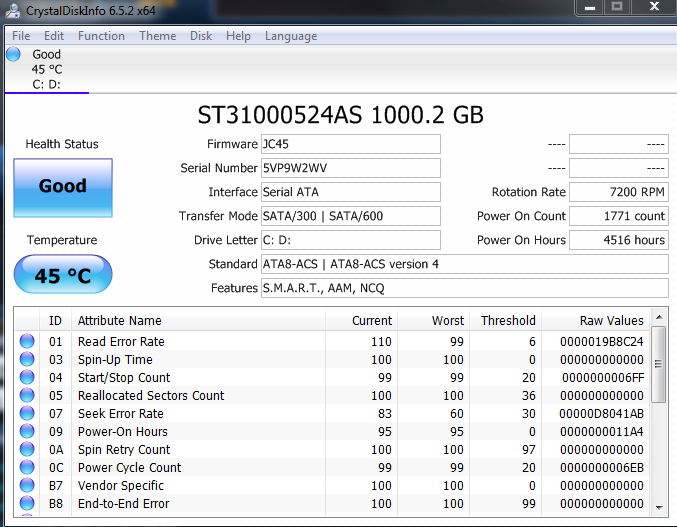Click the Standard field ATA8-ACS
Image resolution: width=677 pixels, height=527 pixels.
[465, 264]
